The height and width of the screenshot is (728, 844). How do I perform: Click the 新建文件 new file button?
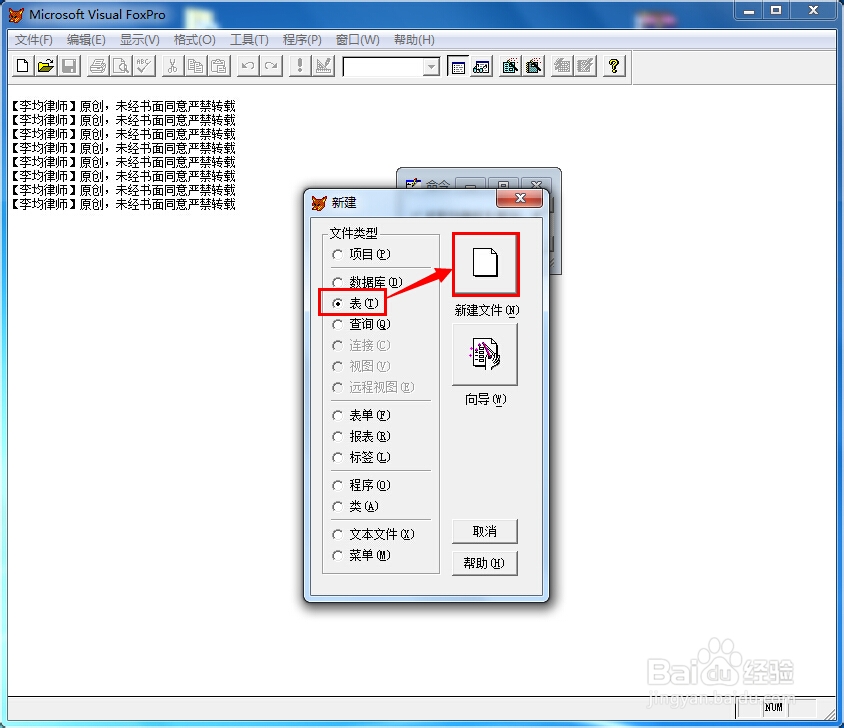486,264
